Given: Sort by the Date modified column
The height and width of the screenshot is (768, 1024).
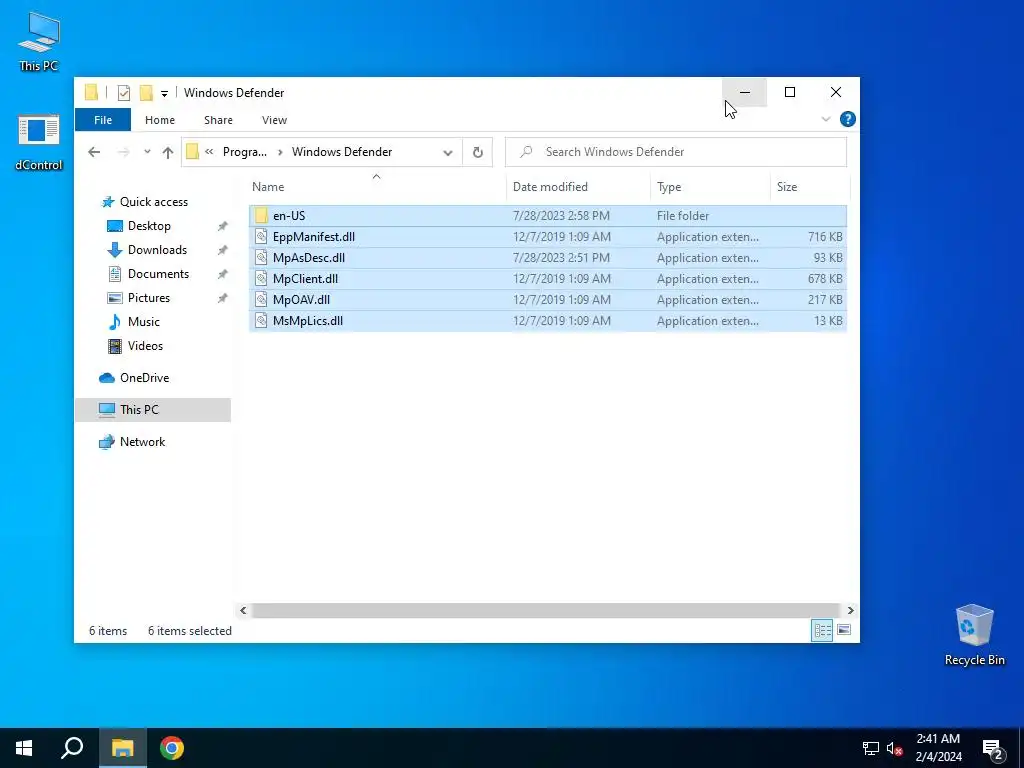Looking at the screenshot, I should pos(550,187).
